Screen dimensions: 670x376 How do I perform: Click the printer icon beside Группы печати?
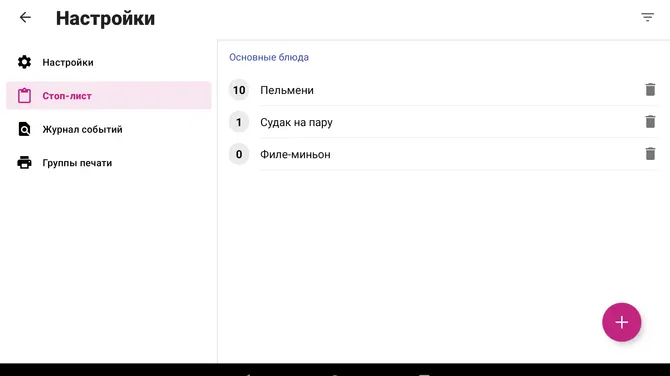click(24, 163)
